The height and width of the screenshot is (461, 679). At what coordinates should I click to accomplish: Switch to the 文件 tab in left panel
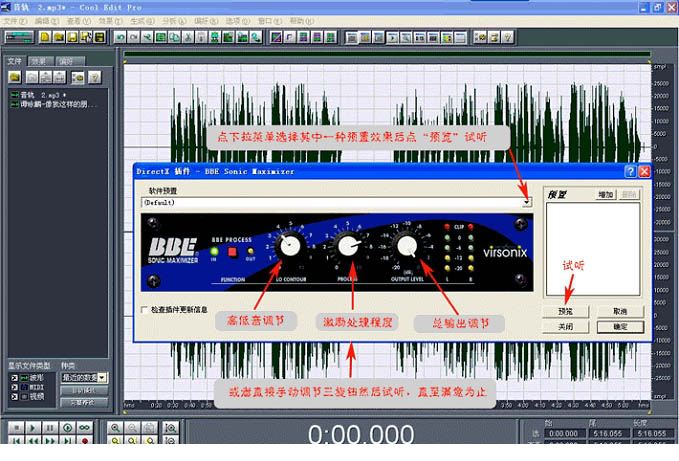[15, 61]
